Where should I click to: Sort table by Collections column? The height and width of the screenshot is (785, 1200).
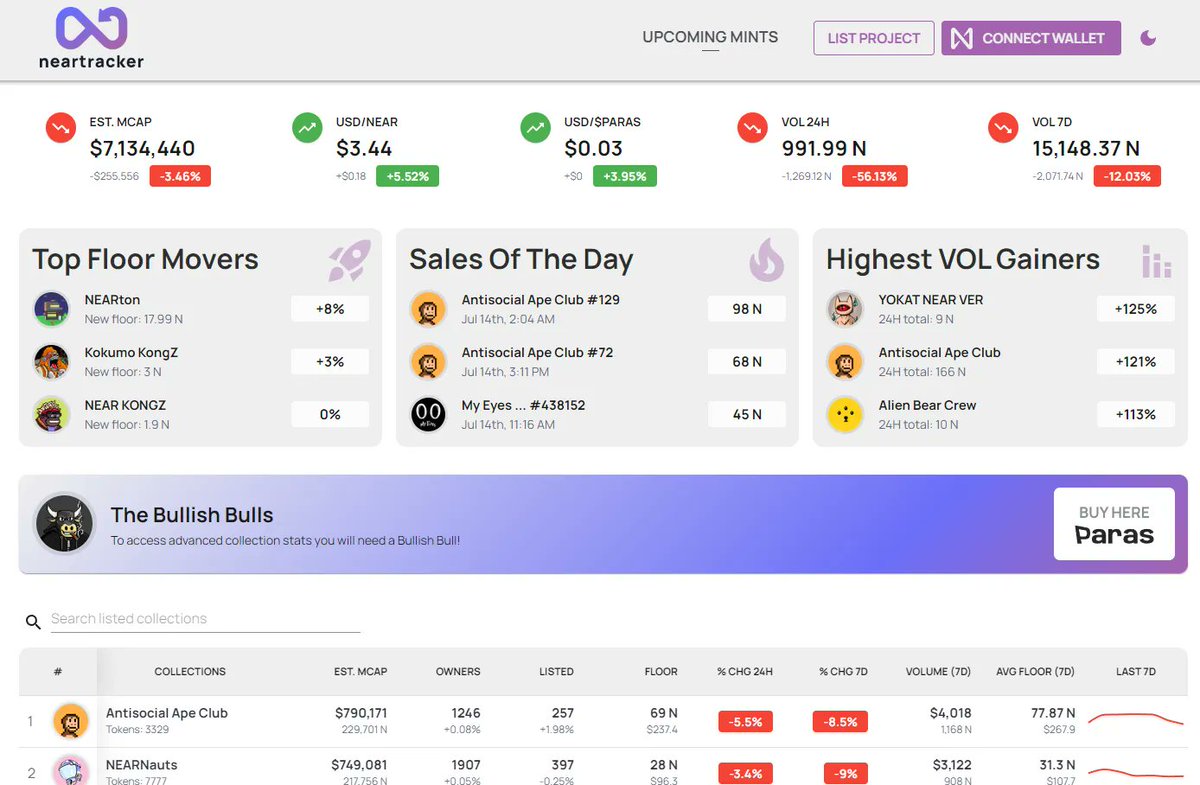[190, 672]
